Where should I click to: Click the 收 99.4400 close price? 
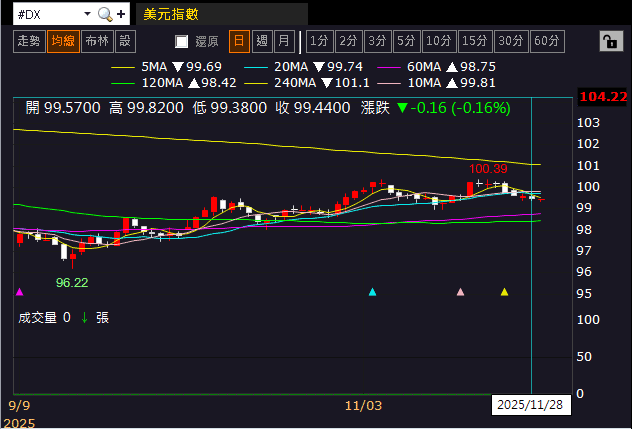pyautogui.click(x=313, y=108)
